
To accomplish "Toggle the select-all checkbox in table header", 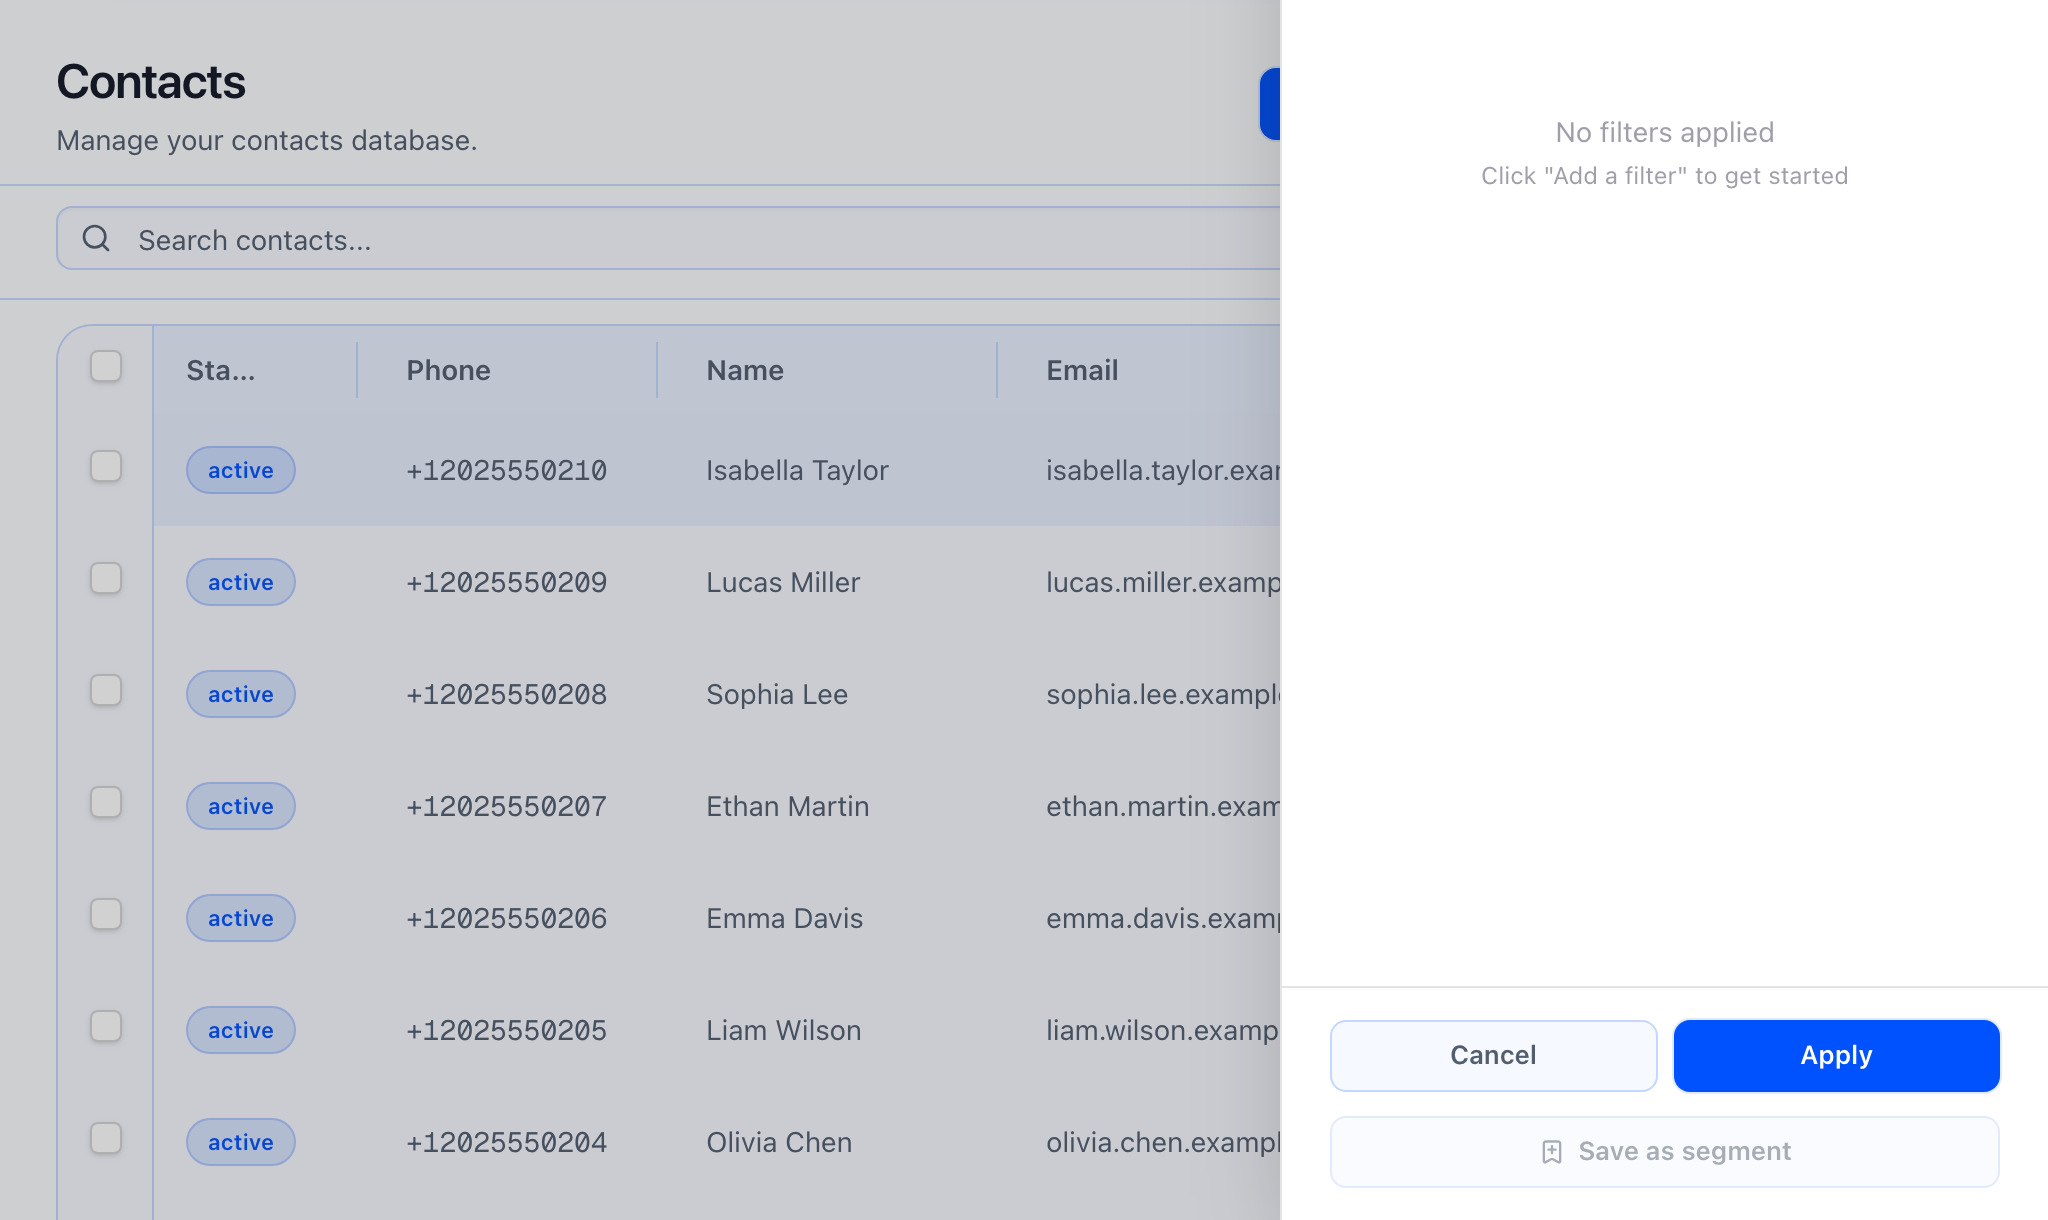I will pos(106,366).
